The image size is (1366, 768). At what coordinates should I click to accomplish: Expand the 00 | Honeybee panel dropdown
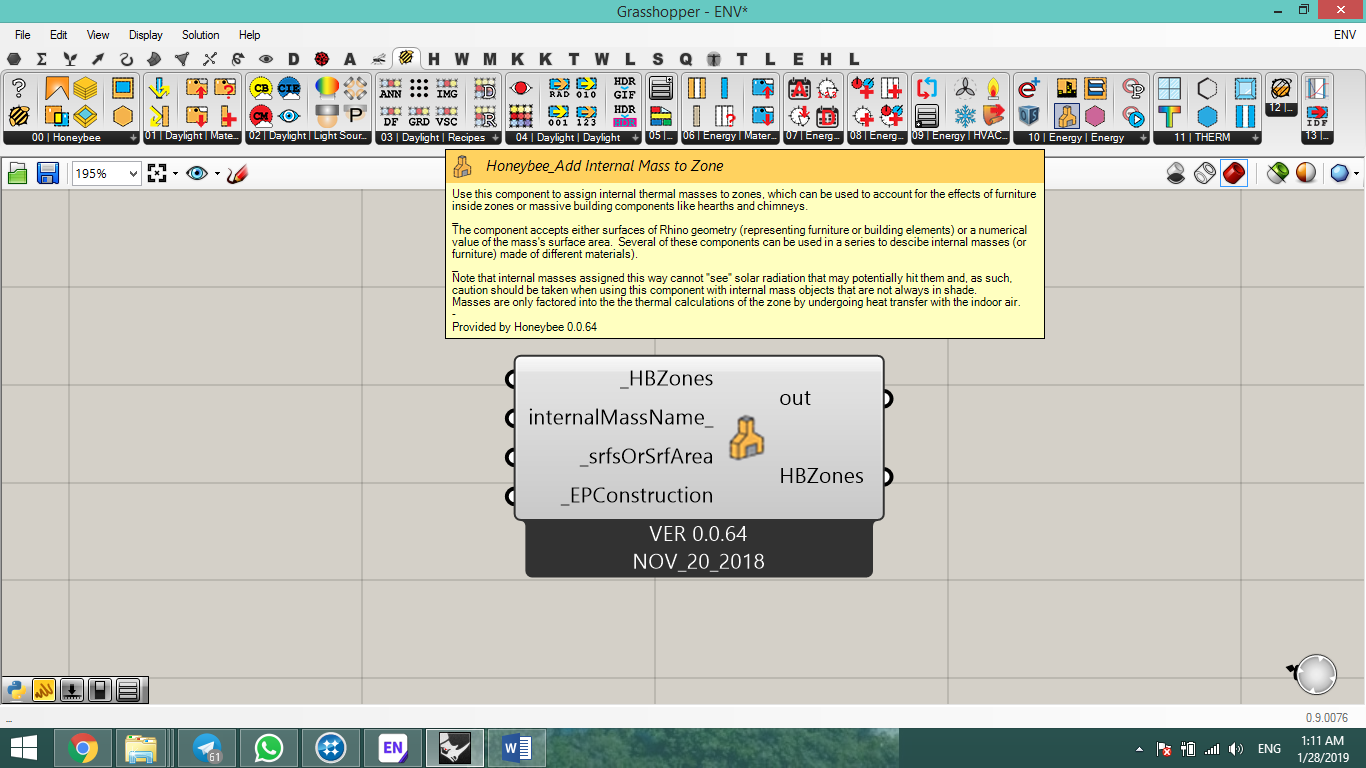pyautogui.click(x=133, y=138)
